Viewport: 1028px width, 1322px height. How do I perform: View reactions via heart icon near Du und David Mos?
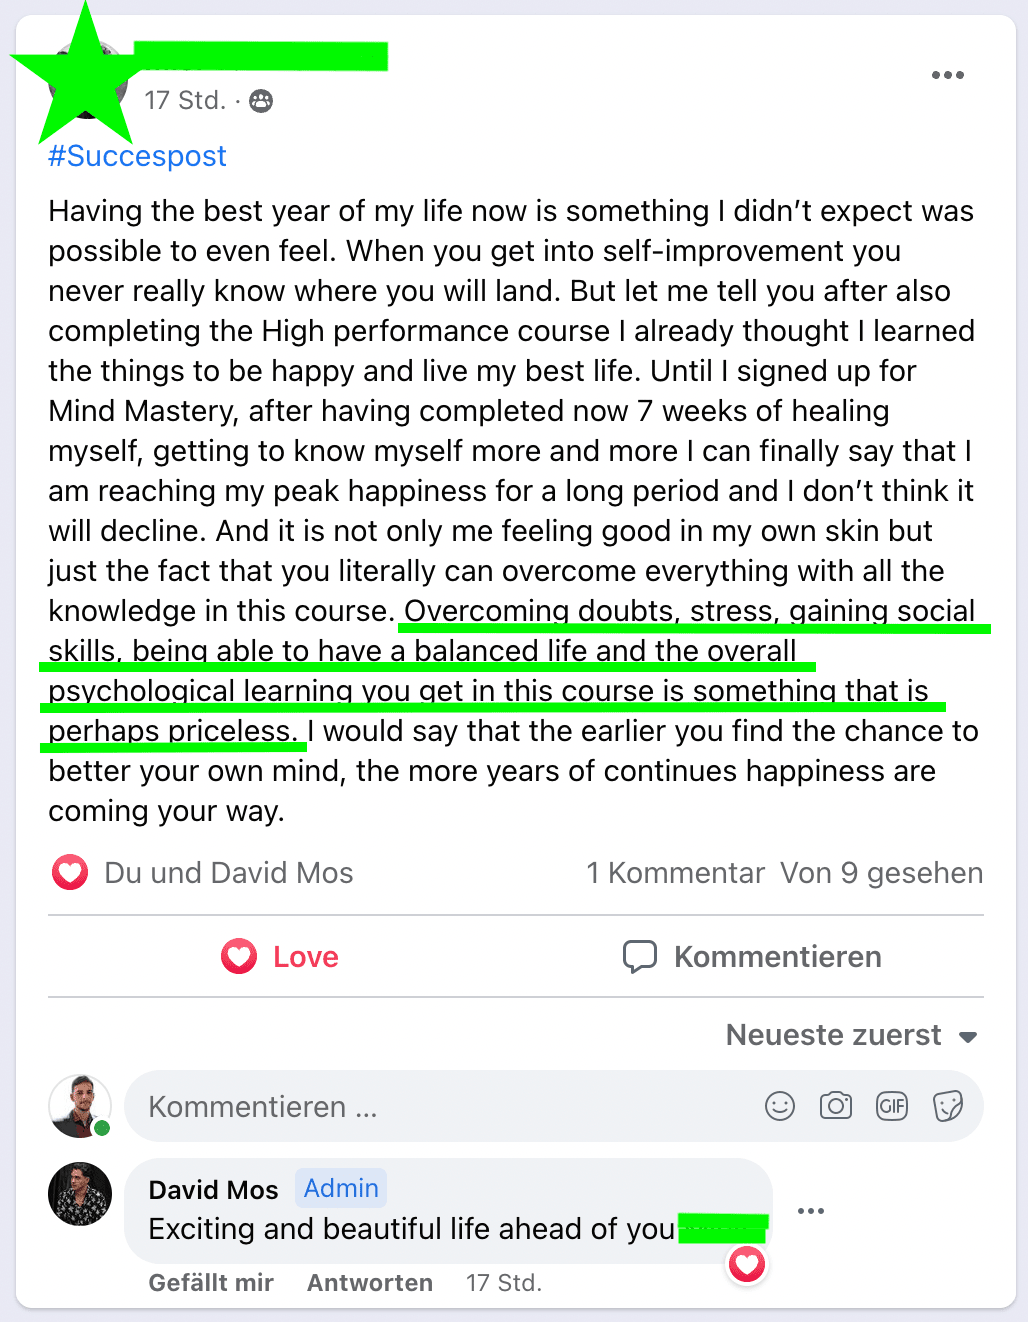[x=70, y=873]
